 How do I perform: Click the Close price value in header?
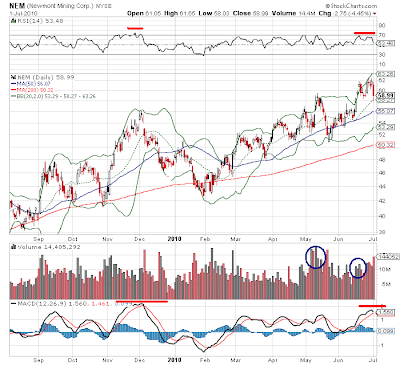click(259, 13)
